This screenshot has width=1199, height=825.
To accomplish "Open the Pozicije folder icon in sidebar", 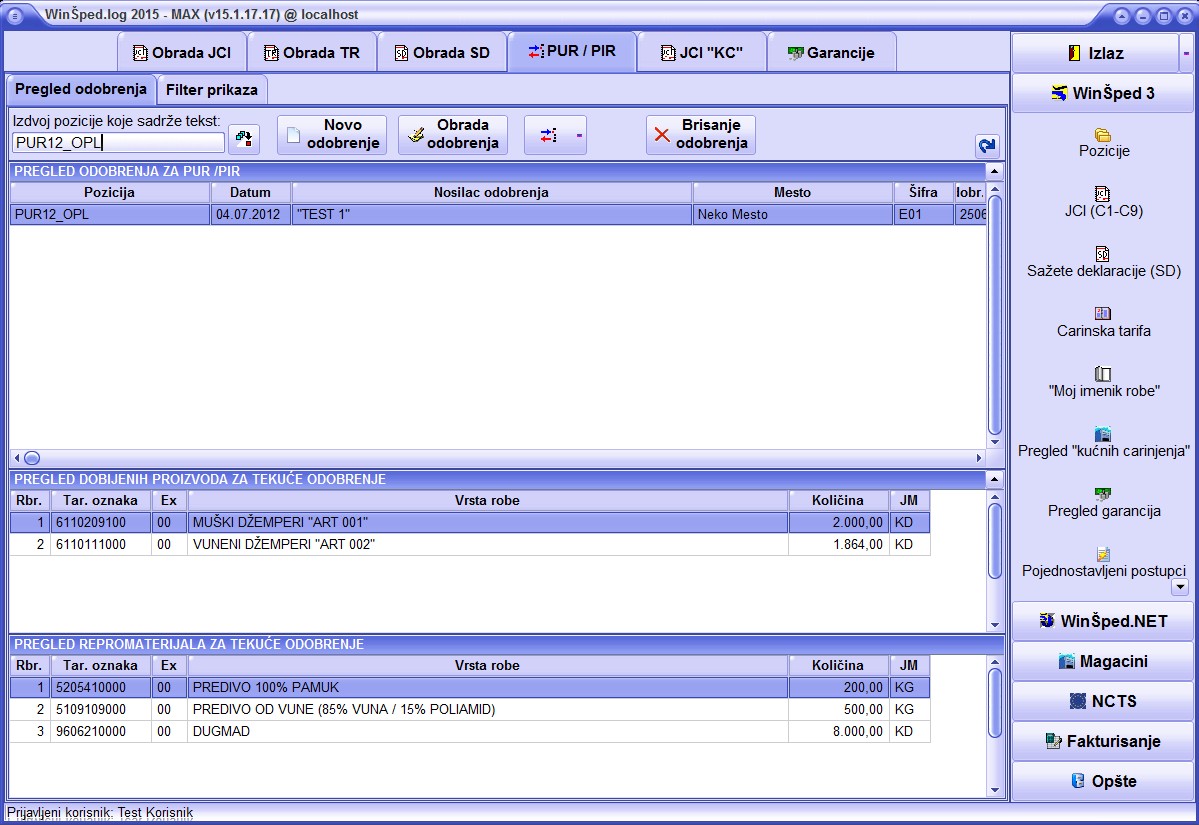I will [x=1103, y=135].
